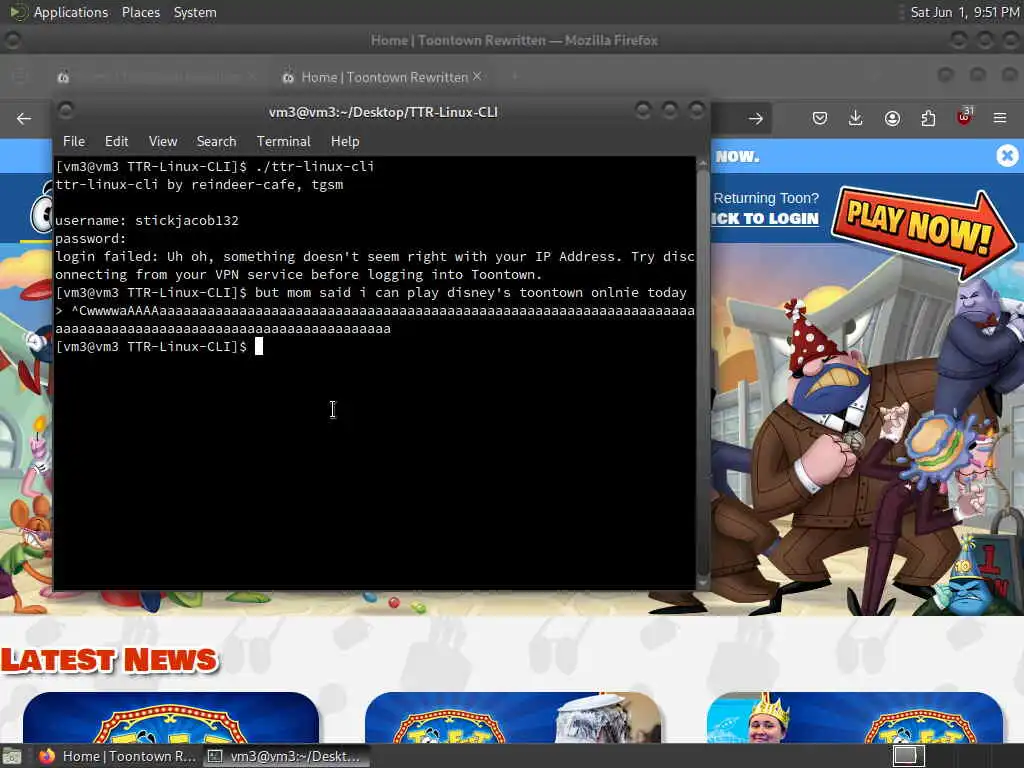Click the ./ttr-linux-cli command line
The image size is (1024, 768).
[x=215, y=167]
